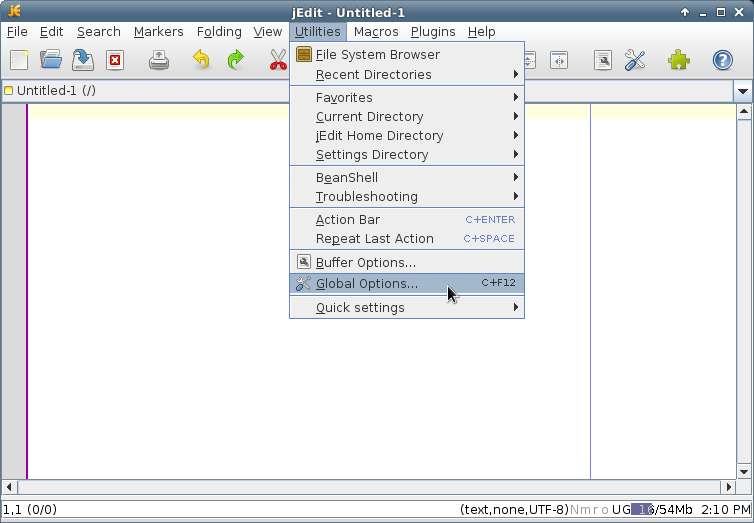Expand the Recent Directories submenu
The width and height of the screenshot is (754, 523).
click(406, 75)
